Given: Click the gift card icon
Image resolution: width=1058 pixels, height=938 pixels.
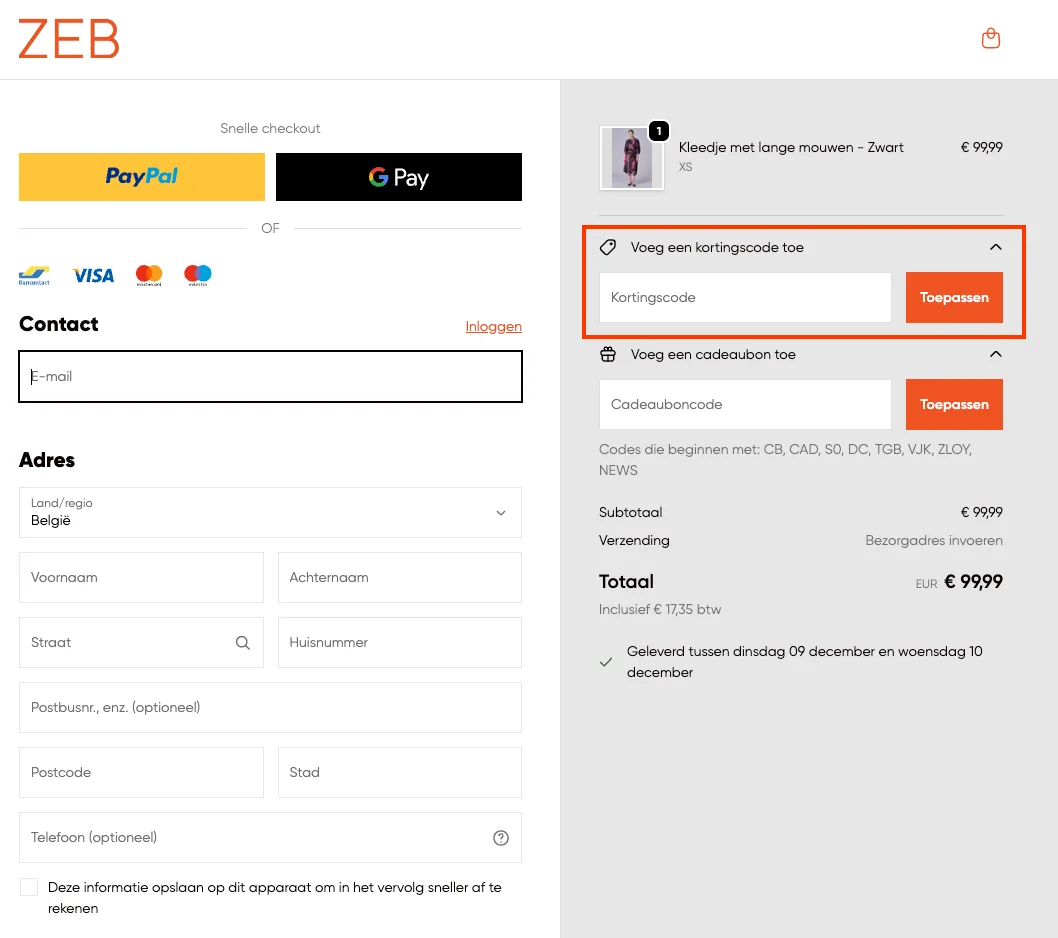Looking at the screenshot, I should click(607, 354).
